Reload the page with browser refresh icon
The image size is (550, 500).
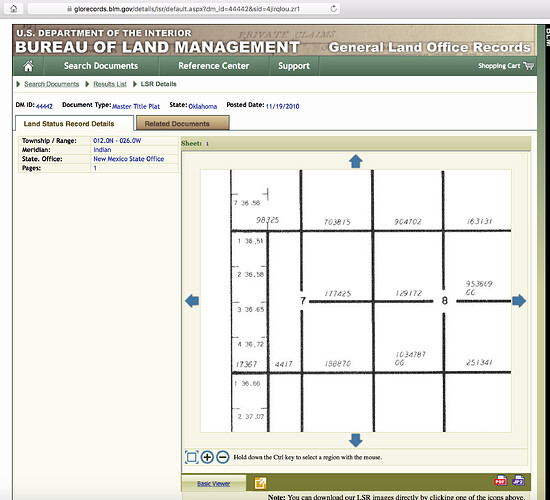click(x=334, y=9)
